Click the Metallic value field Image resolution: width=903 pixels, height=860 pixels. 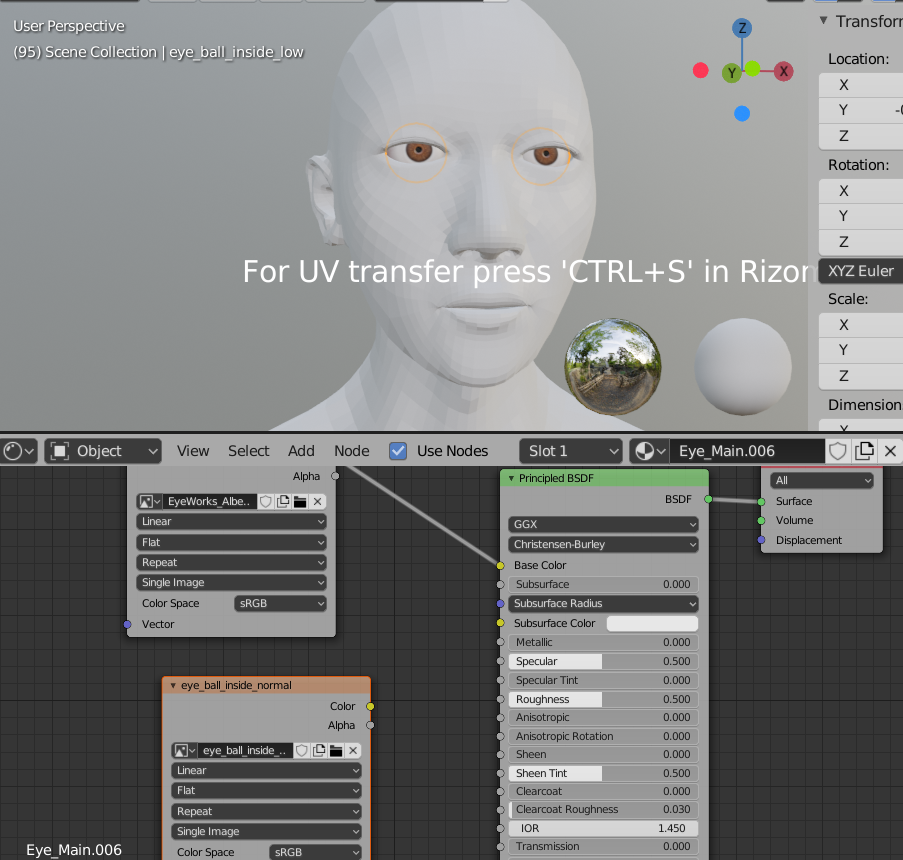pyautogui.click(x=604, y=642)
